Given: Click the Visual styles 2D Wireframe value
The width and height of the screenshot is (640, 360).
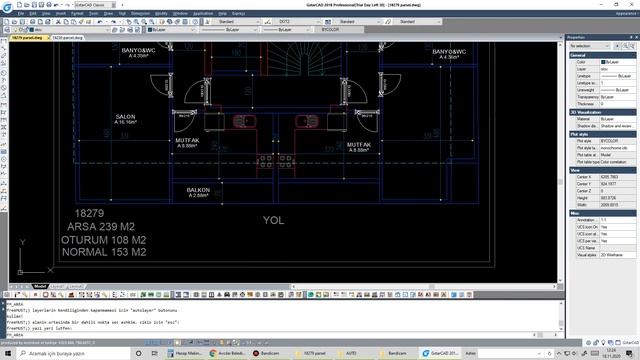Looking at the screenshot, I should pyautogui.click(x=618, y=255).
